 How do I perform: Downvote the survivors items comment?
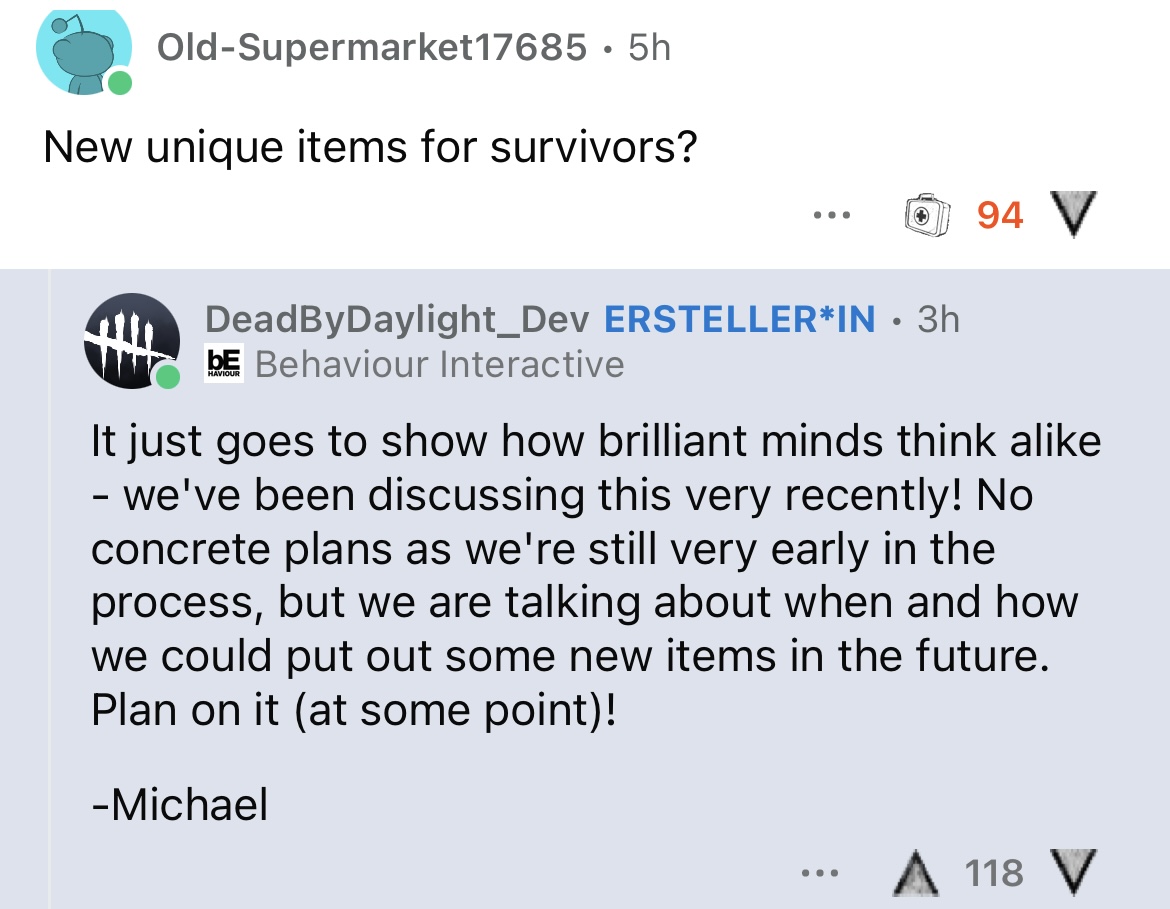(1073, 214)
